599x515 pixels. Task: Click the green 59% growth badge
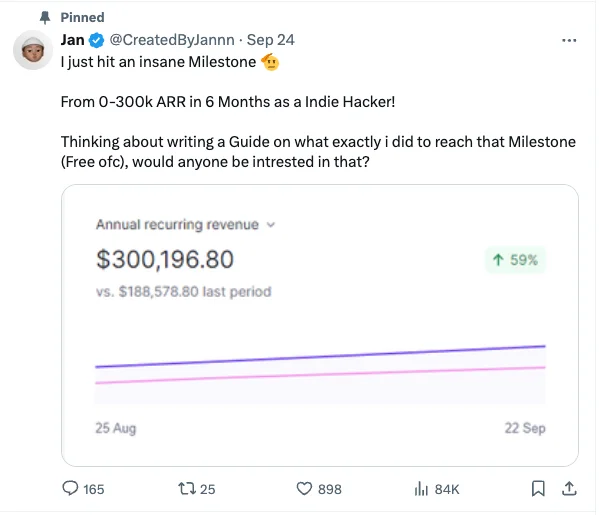pos(515,260)
